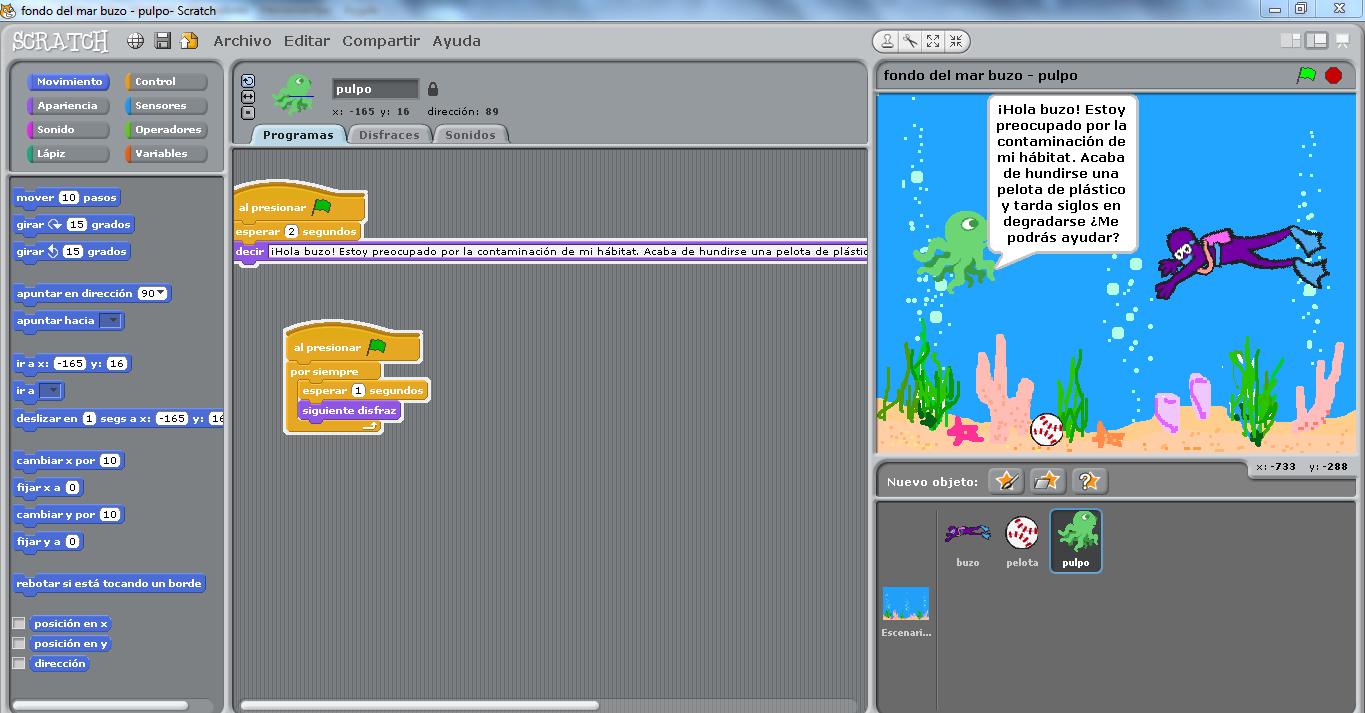Select the grow sprite tool
1365x713 pixels.
933,42
